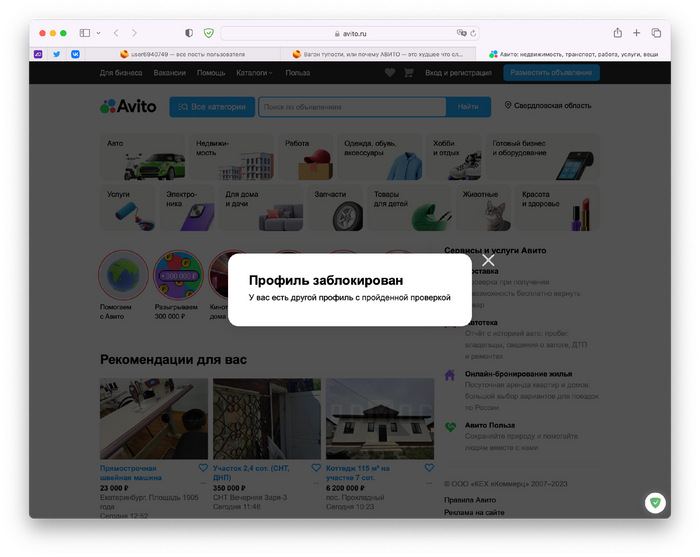Switch to the 'Вагон тупости' tab
700x557 pixels.
click(378, 54)
